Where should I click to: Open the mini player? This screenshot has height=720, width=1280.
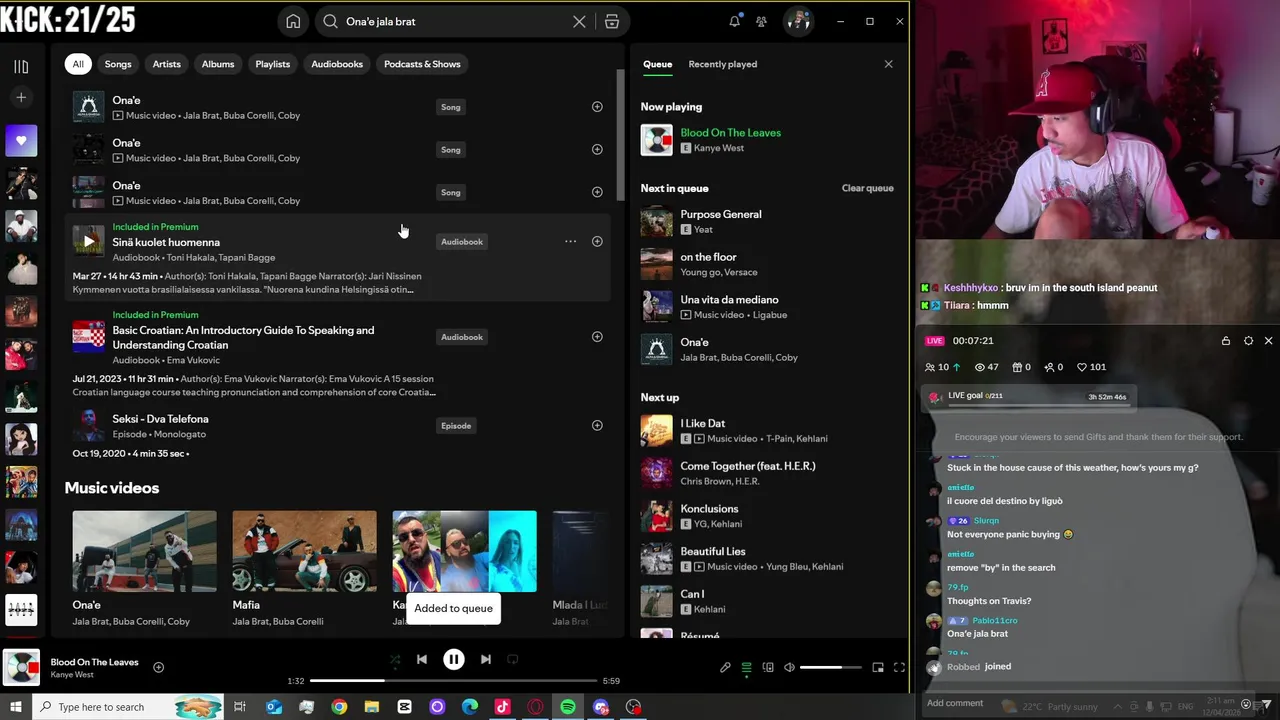coord(878,668)
